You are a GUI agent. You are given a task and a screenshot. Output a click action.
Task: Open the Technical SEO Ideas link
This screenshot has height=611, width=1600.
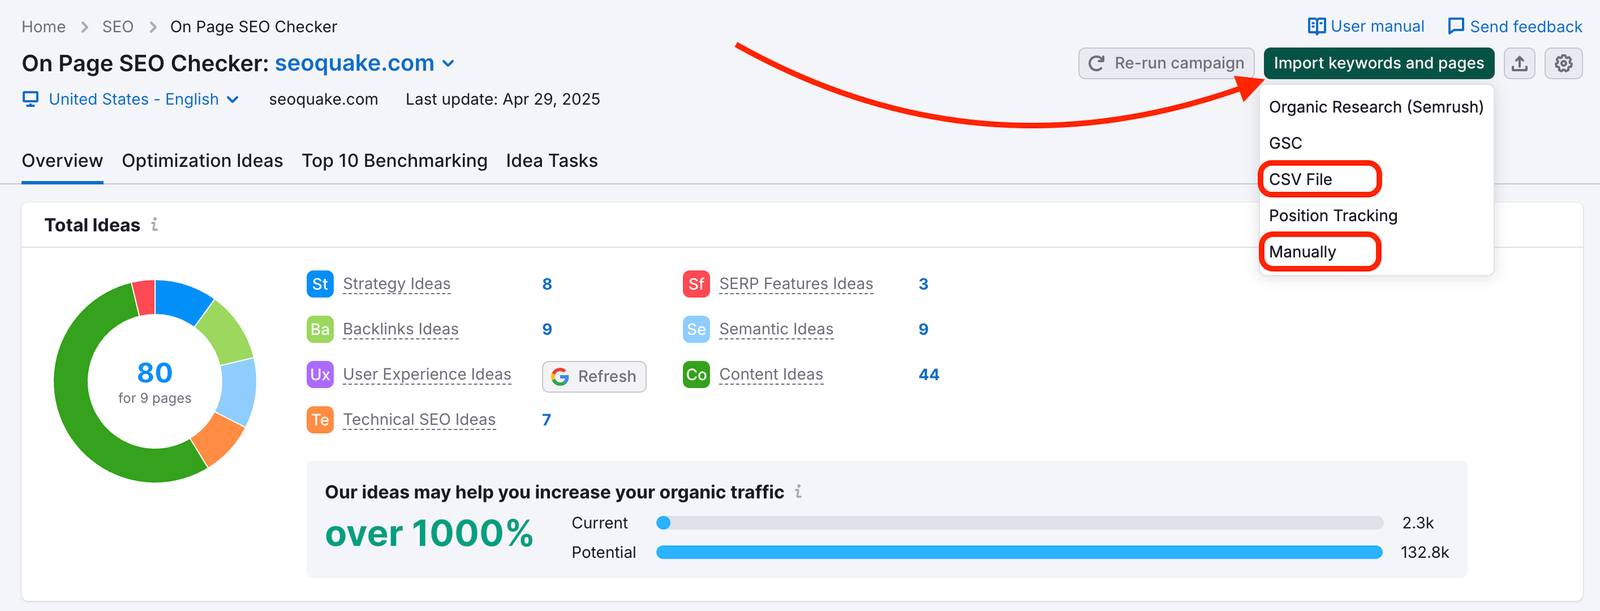click(419, 420)
